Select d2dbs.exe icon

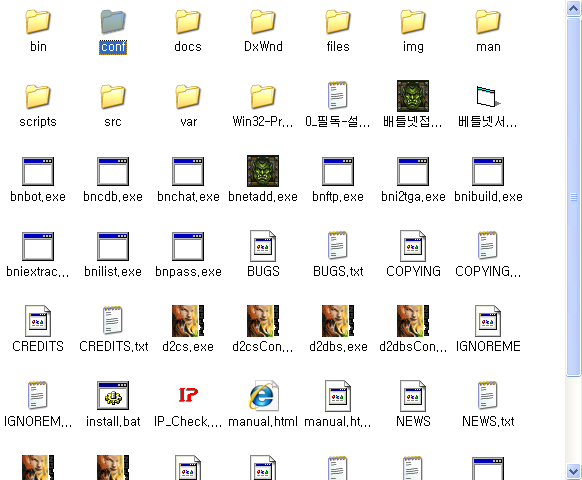[338, 321]
